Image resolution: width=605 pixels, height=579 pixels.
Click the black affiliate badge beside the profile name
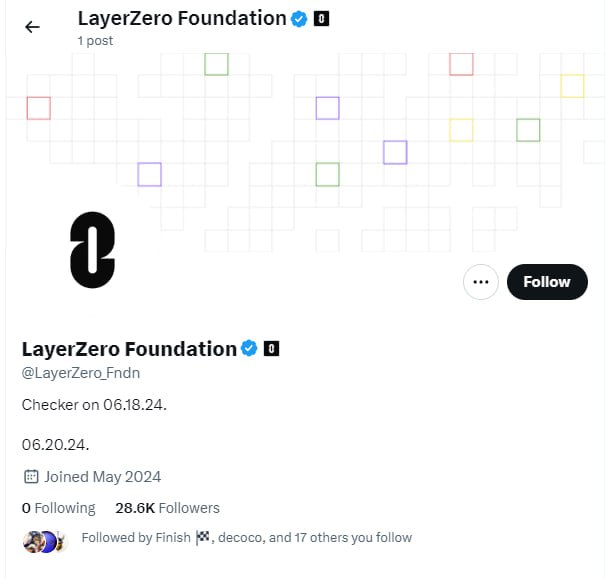(272, 349)
